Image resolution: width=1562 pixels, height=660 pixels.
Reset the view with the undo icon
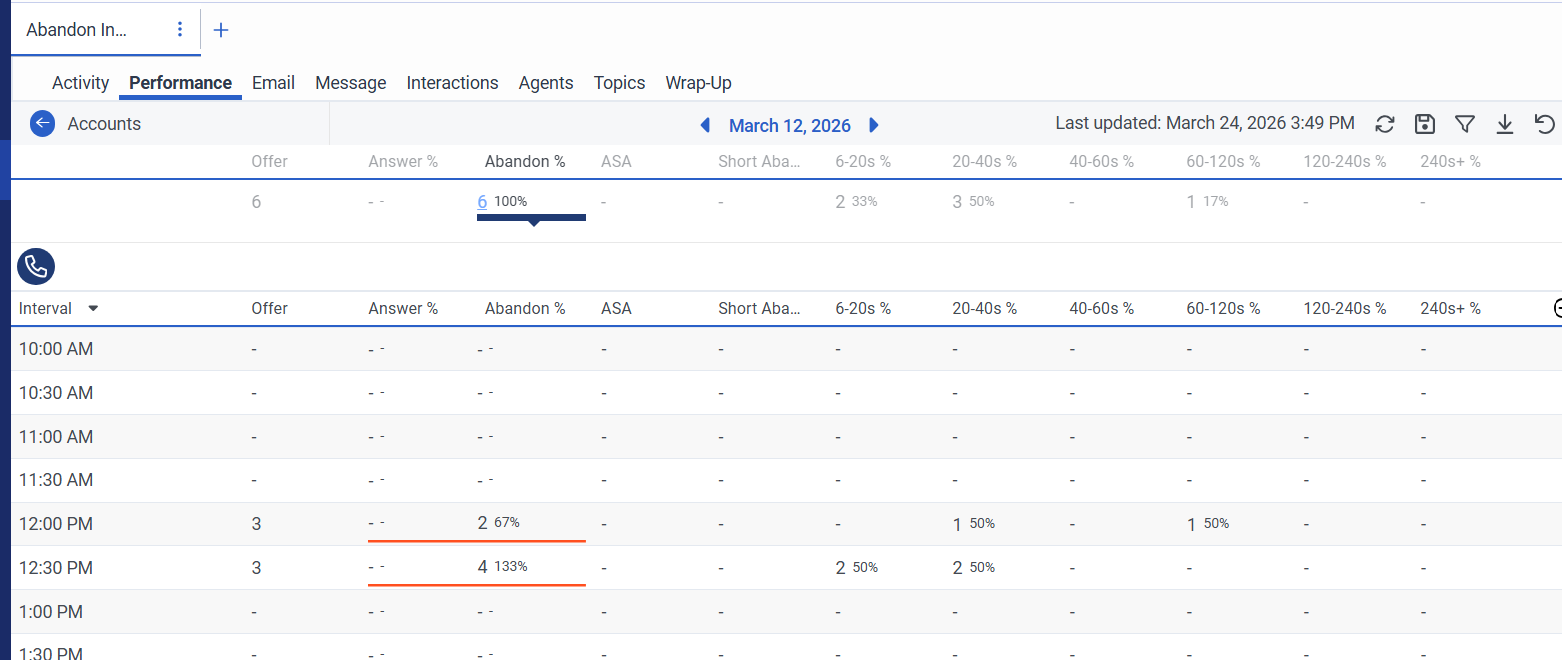(x=1545, y=124)
